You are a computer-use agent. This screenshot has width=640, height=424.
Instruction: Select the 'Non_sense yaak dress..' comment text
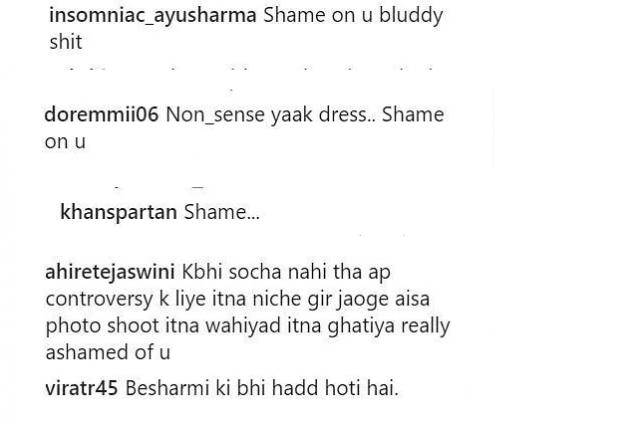(271, 115)
